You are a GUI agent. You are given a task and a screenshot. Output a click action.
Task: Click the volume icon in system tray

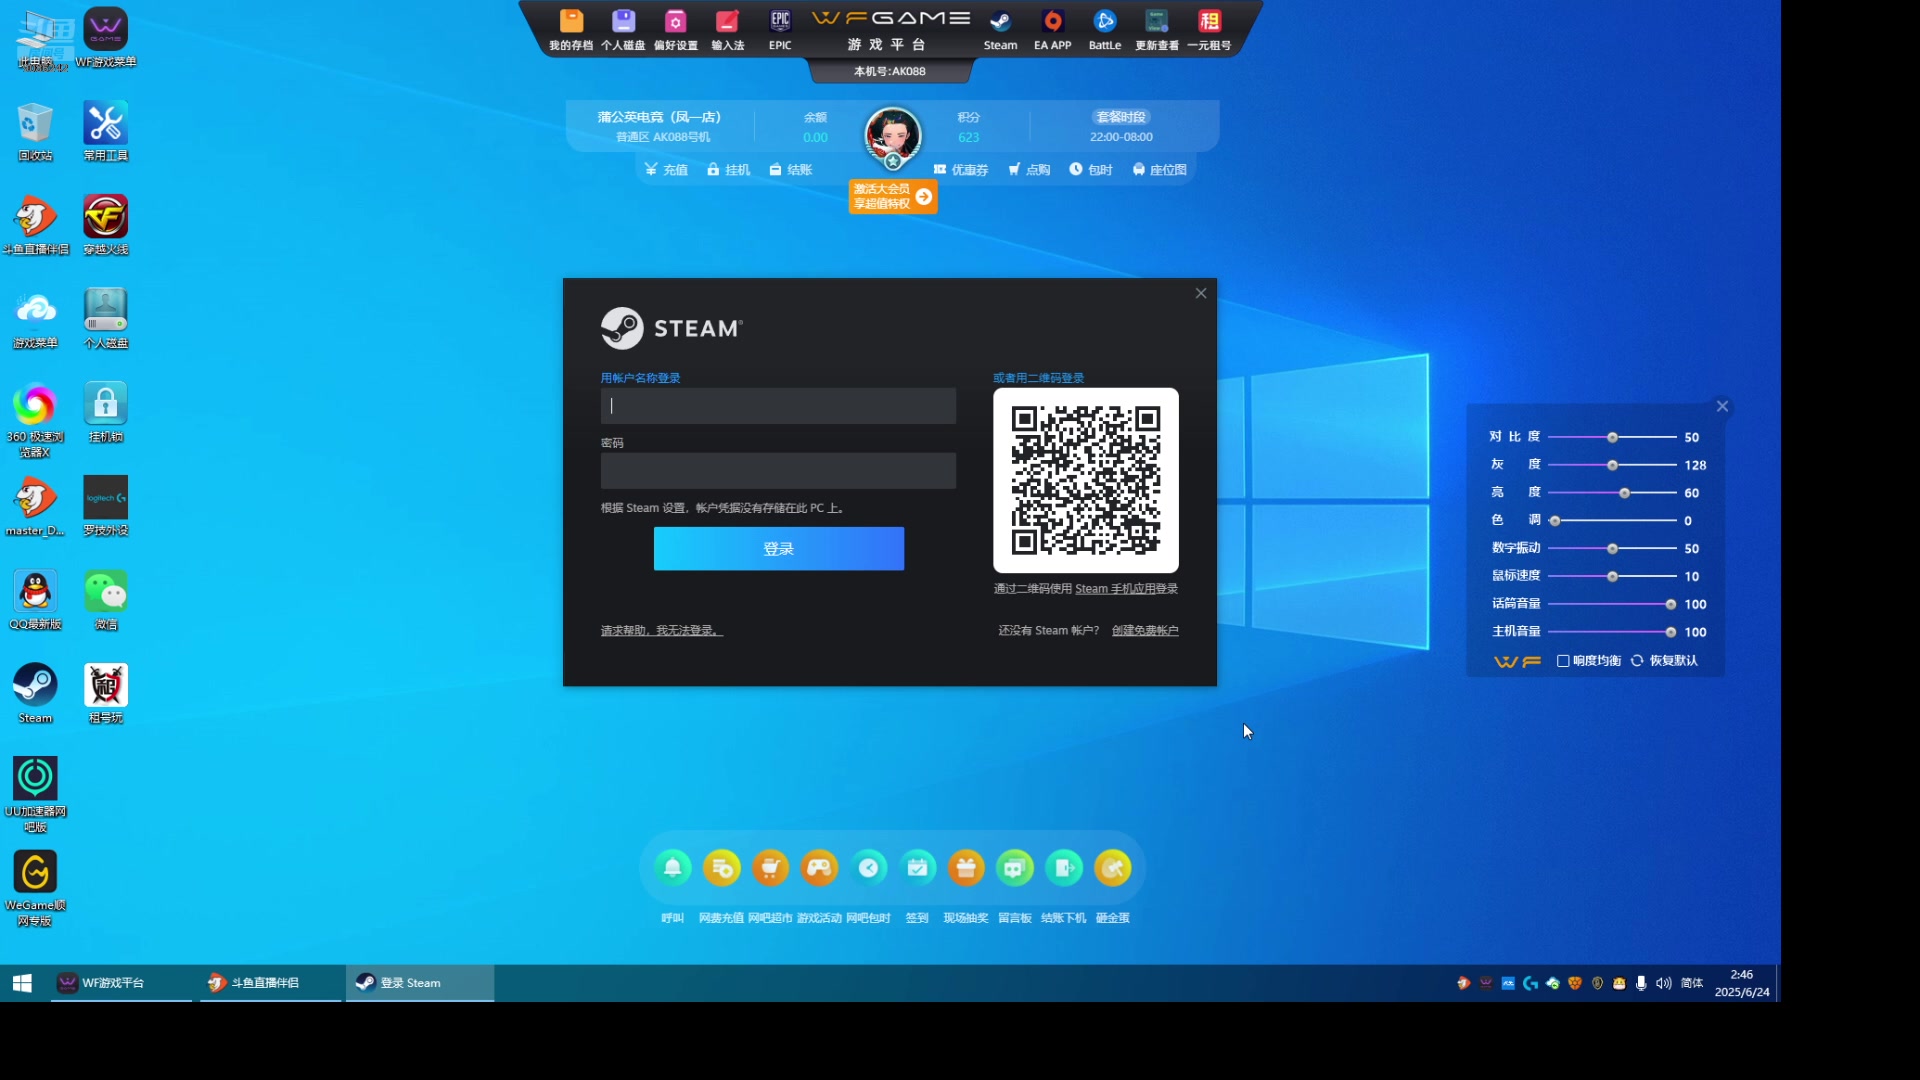(x=1663, y=983)
